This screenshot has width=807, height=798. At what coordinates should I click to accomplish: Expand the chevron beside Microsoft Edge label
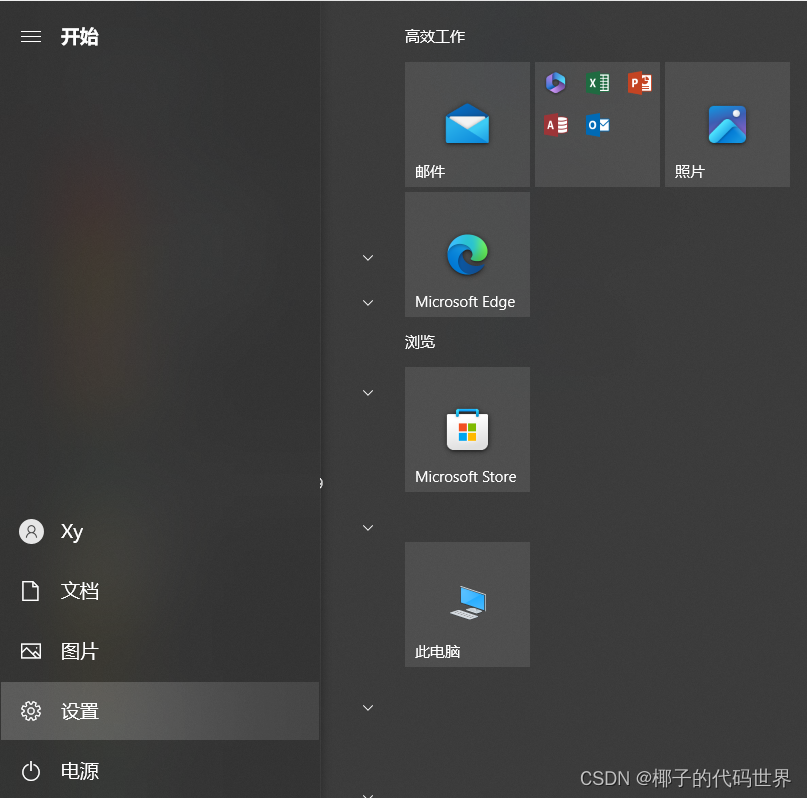[368, 303]
